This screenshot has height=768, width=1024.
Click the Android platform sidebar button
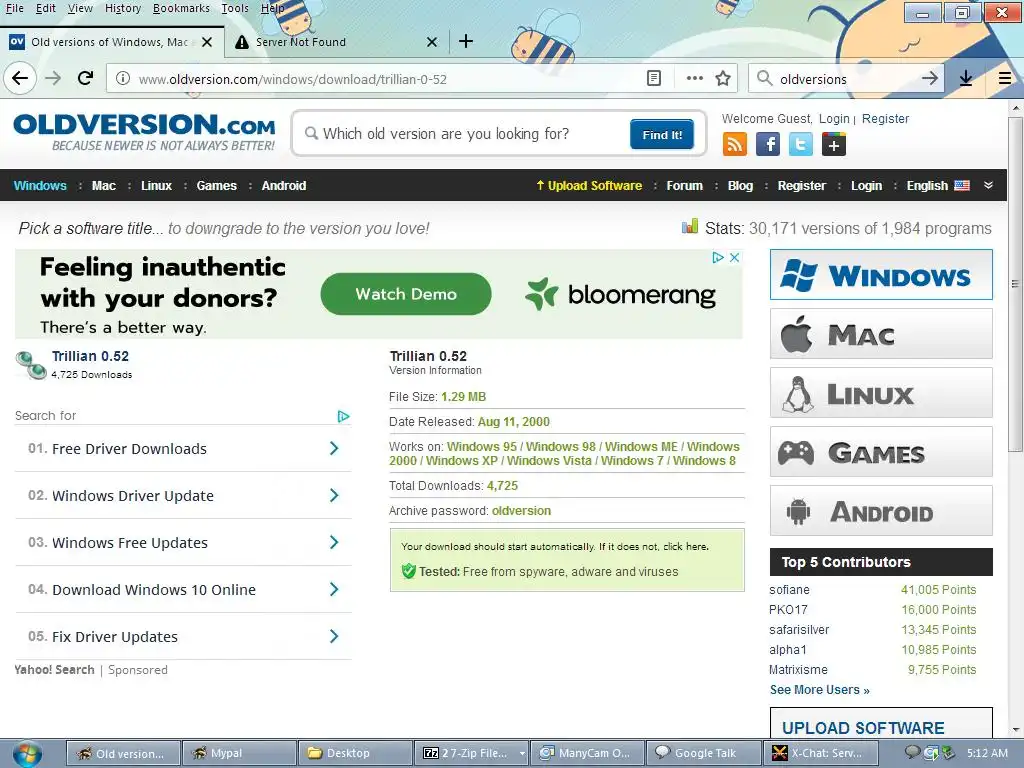pyautogui.click(x=881, y=511)
